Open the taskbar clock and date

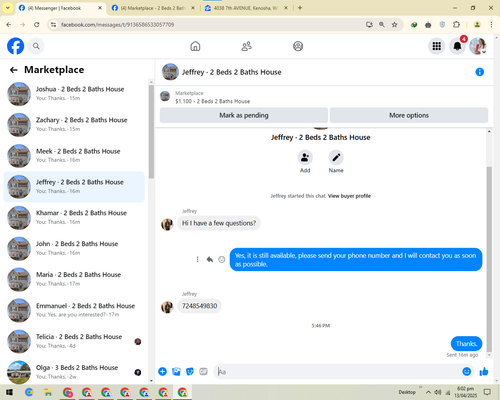click(466, 392)
